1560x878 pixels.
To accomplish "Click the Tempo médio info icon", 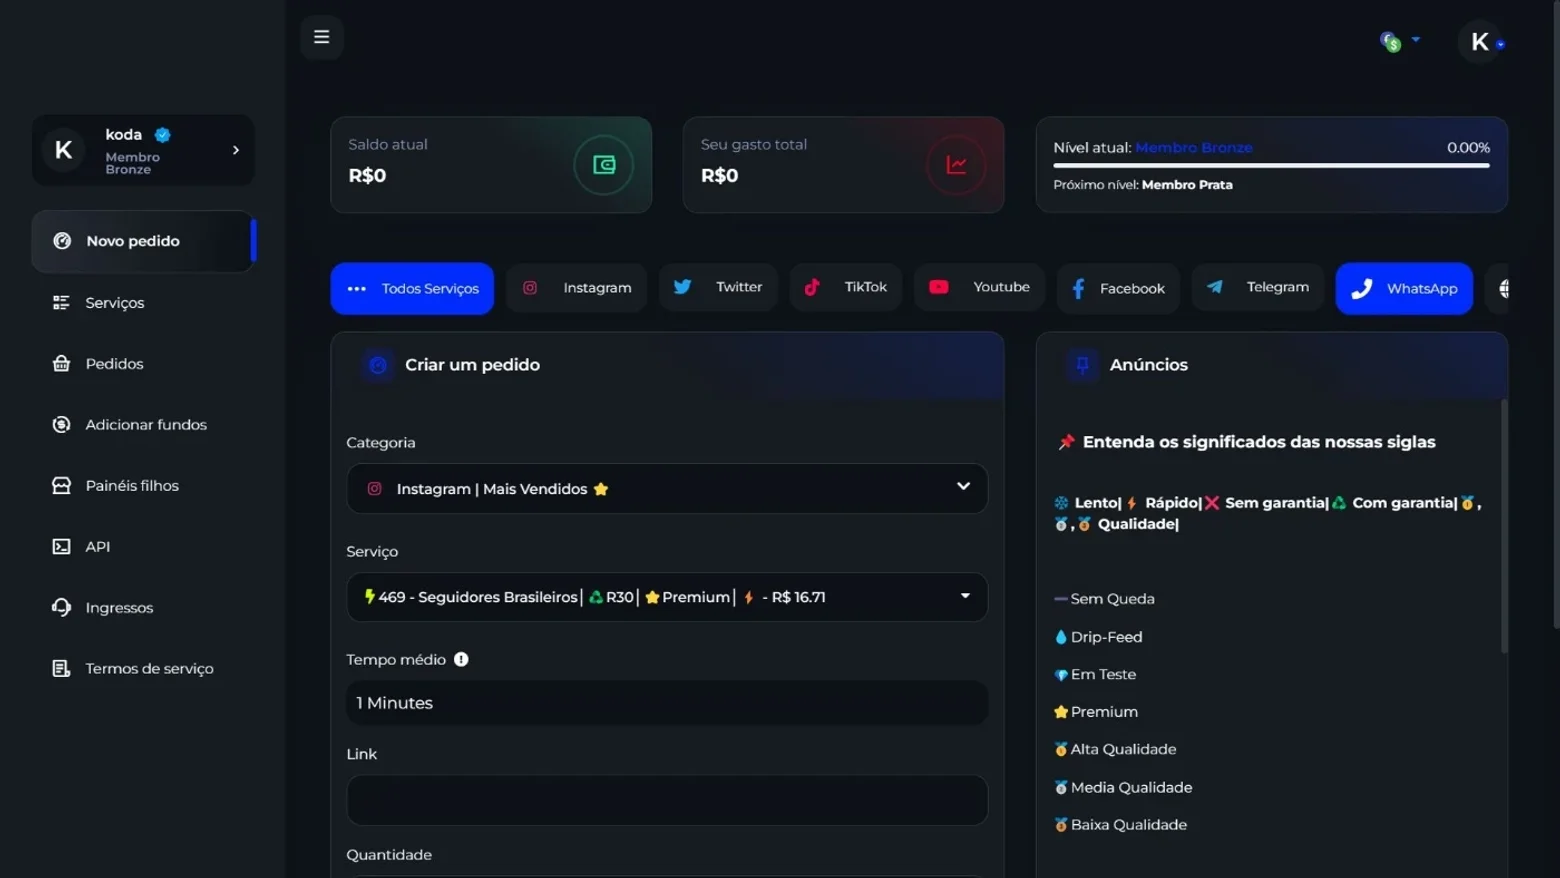I will pos(461,659).
